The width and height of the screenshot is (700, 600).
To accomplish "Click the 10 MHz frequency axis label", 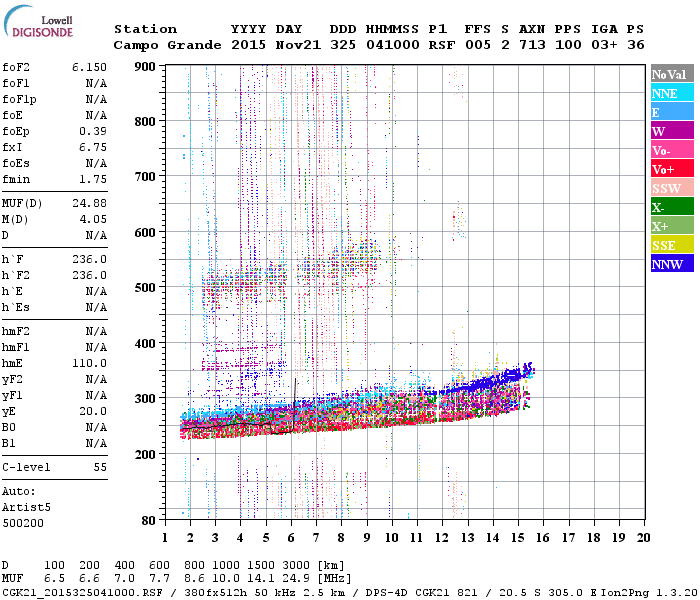I will click(x=392, y=538).
